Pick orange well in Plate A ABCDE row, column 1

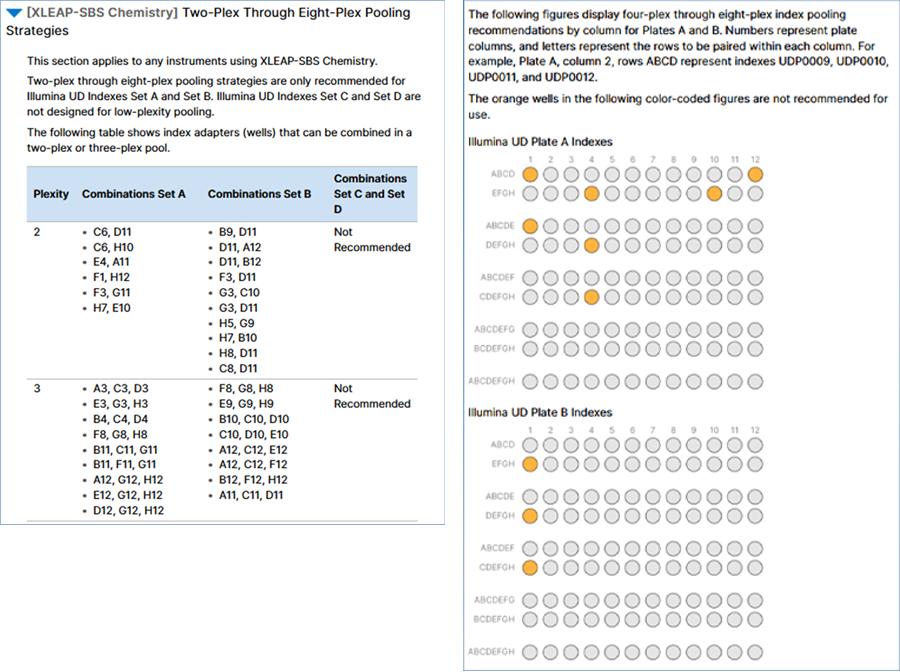530,226
